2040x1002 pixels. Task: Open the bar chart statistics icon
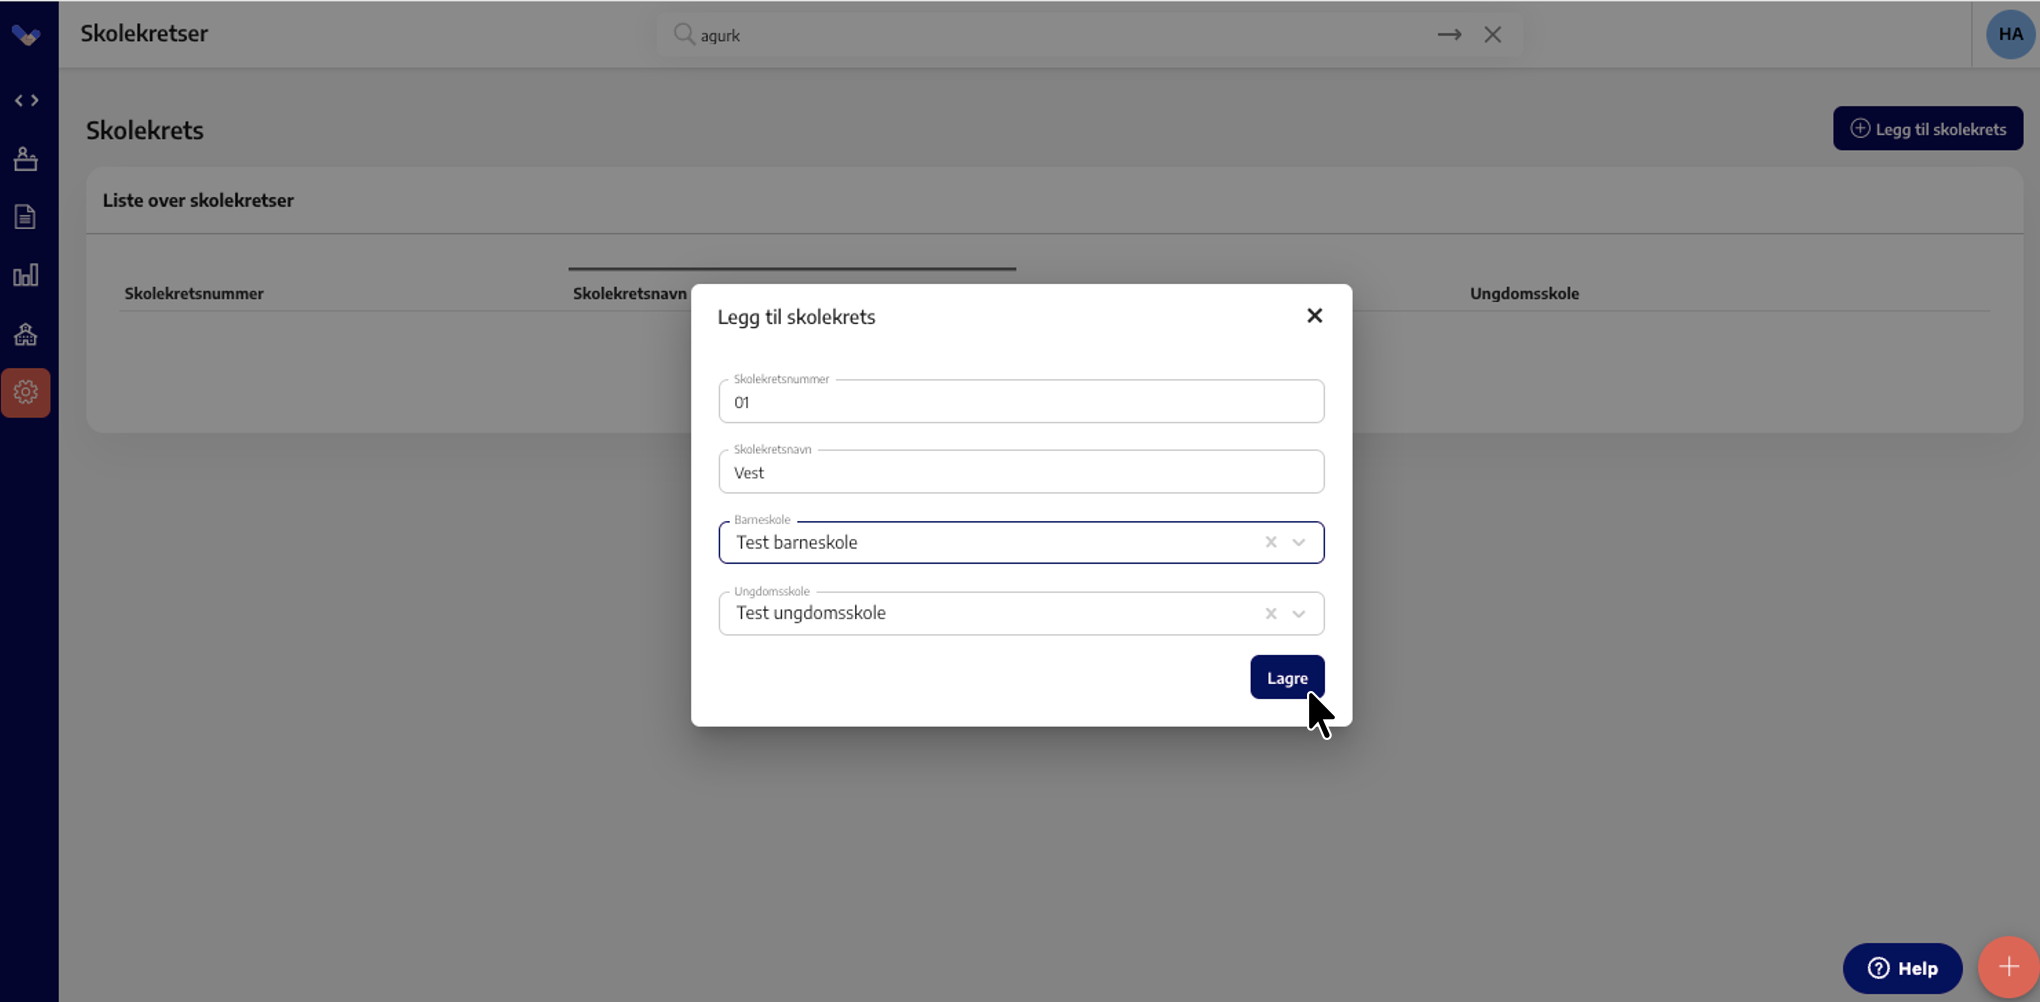(x=26, y=275)
